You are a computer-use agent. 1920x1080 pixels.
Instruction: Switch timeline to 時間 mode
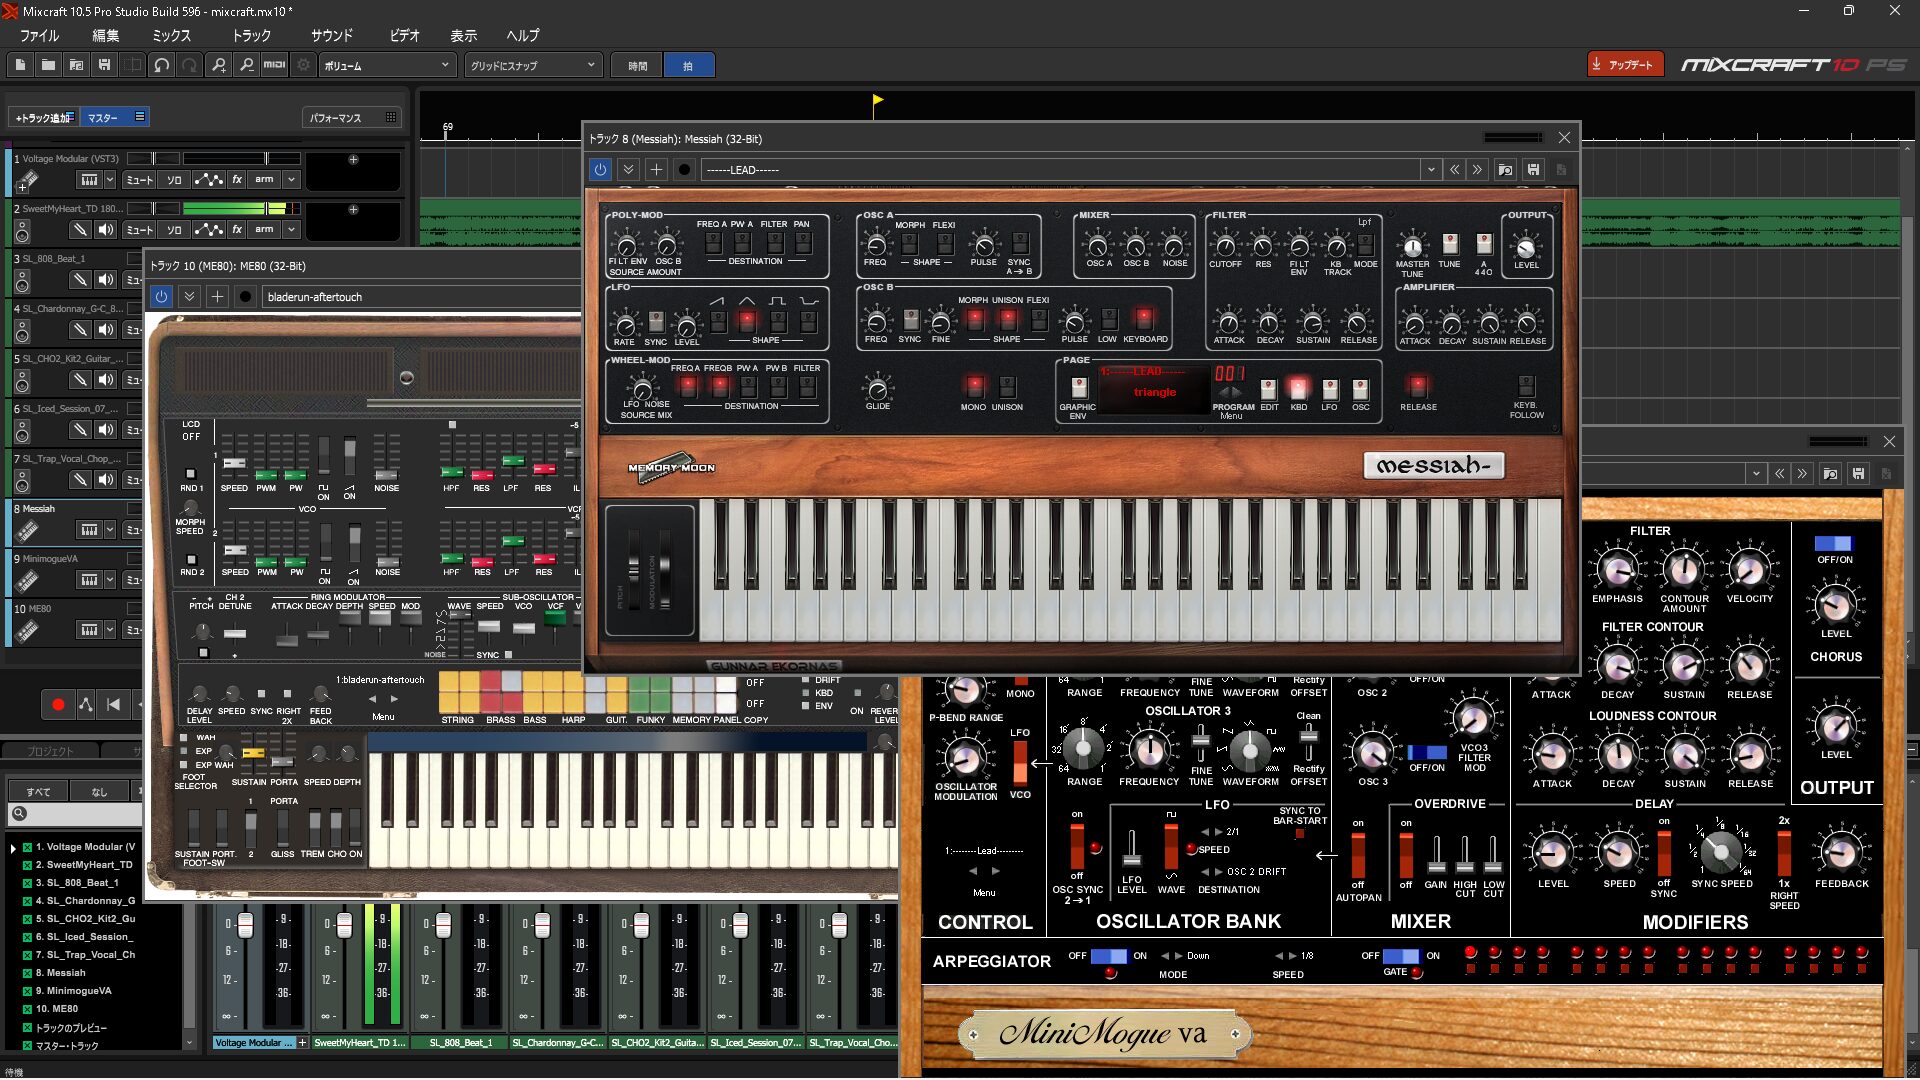[637, 65]
